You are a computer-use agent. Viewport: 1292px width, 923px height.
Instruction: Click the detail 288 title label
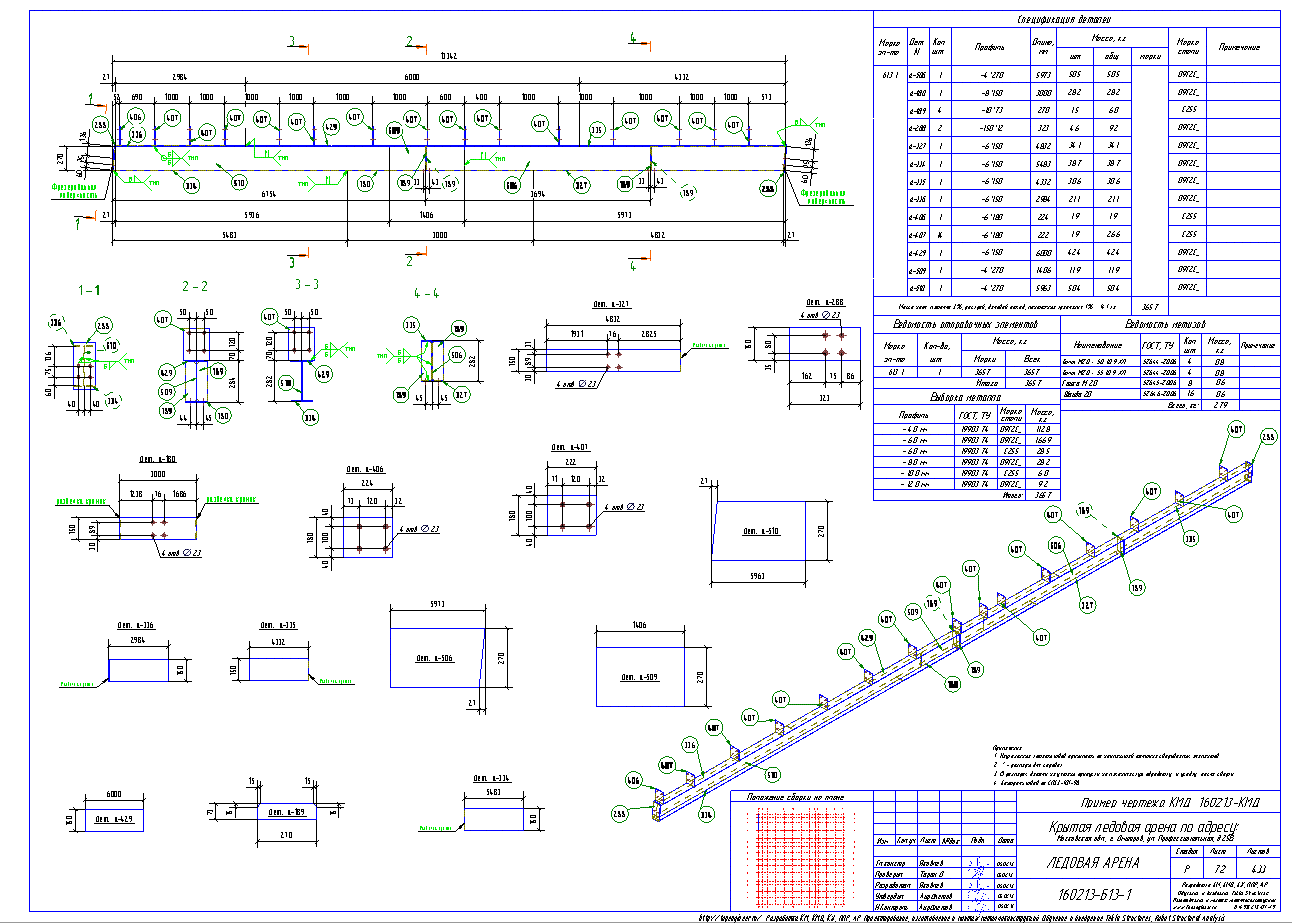[x=824, y=301]
